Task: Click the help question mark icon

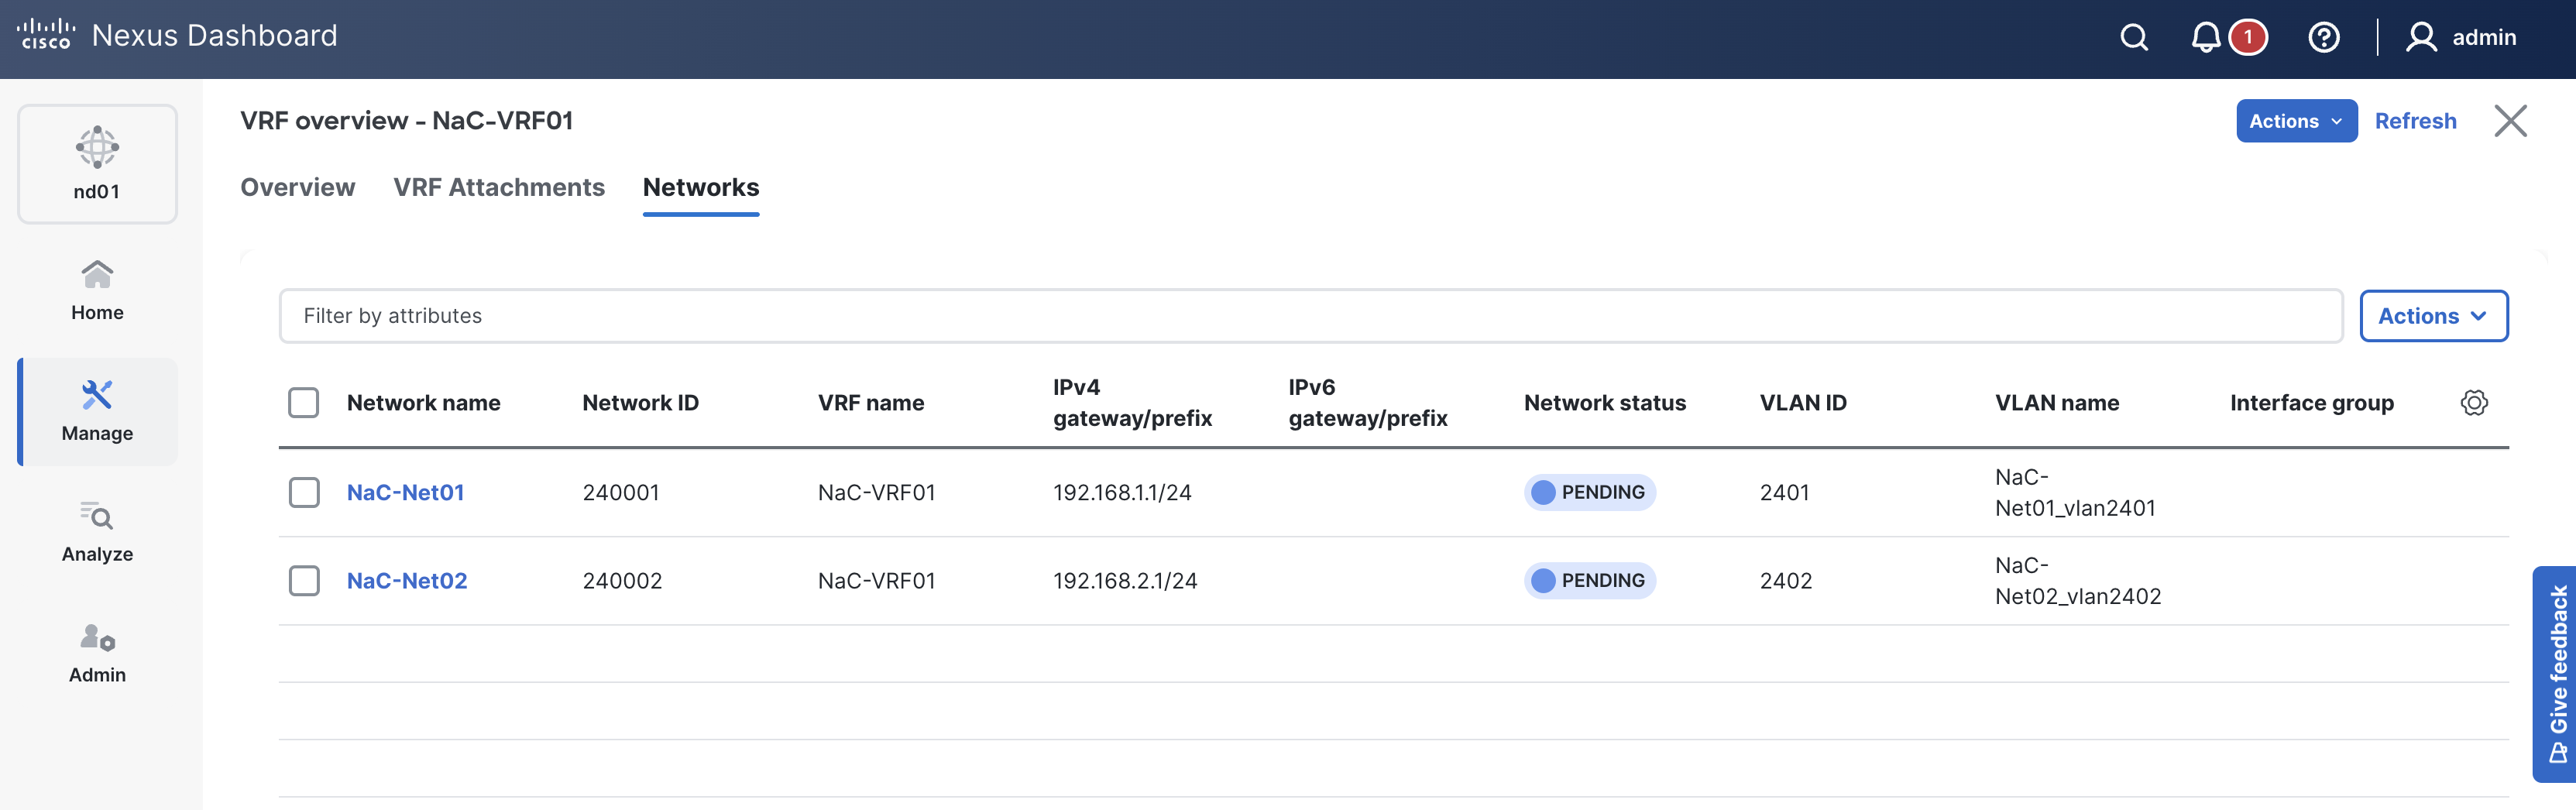Action: coord(2323,38)
